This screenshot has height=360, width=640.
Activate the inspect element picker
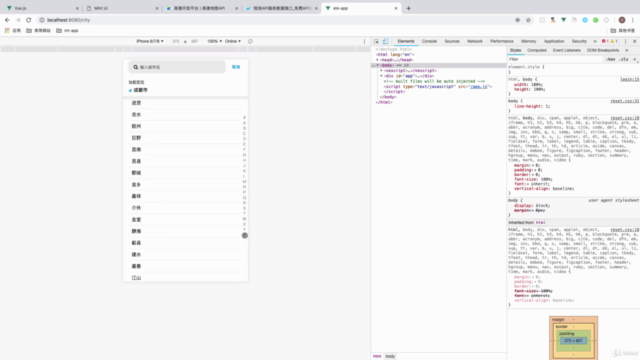coord(376,41)
